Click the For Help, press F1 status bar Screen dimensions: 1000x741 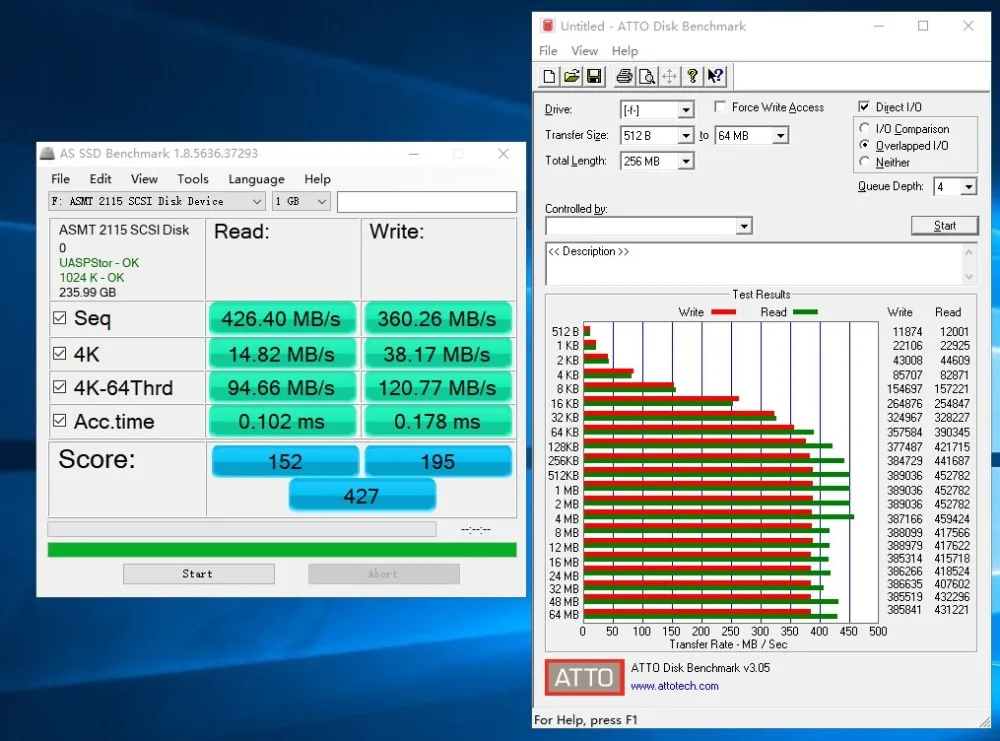(x=585, y=720)
